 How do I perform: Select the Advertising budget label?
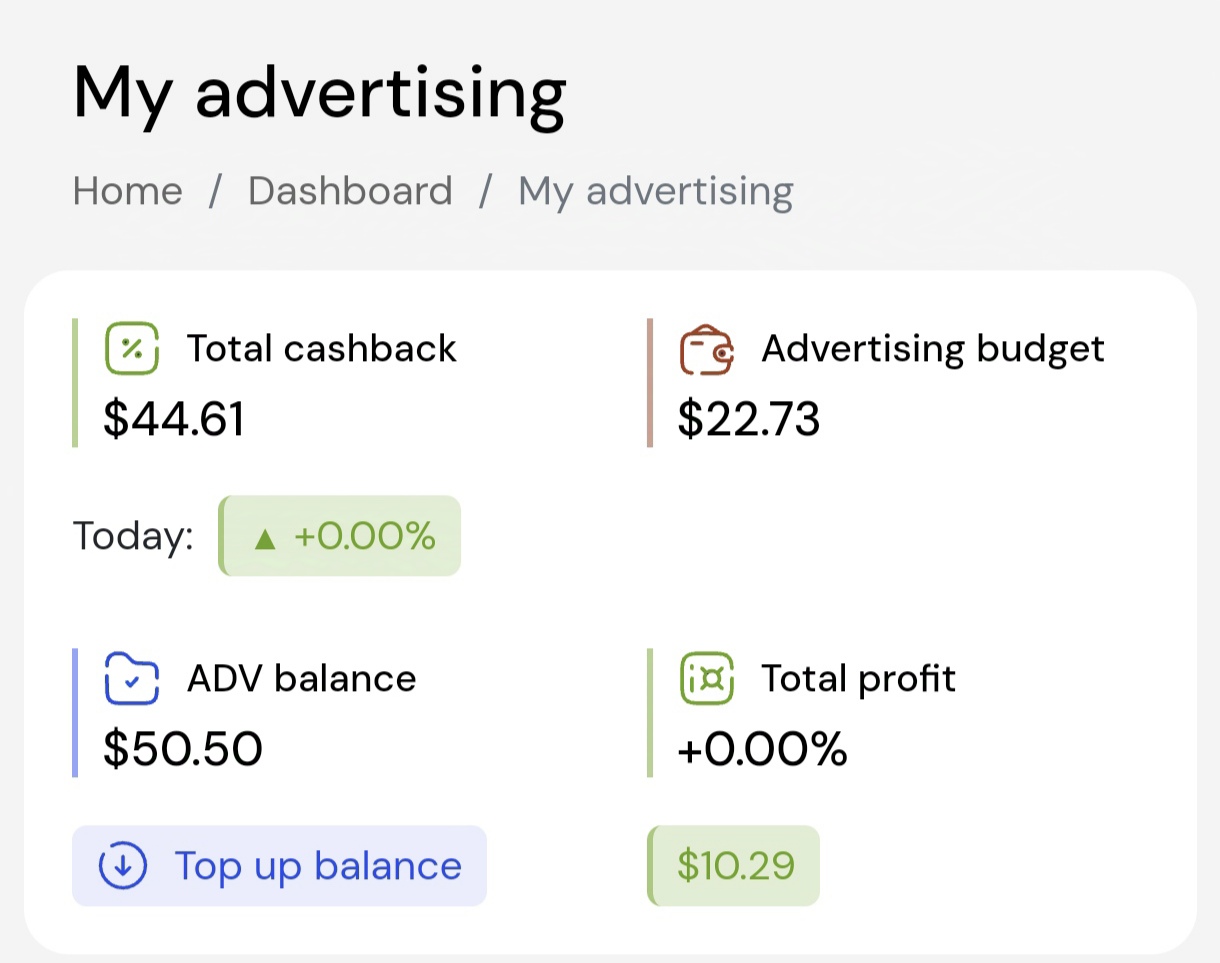pos(933,348)
